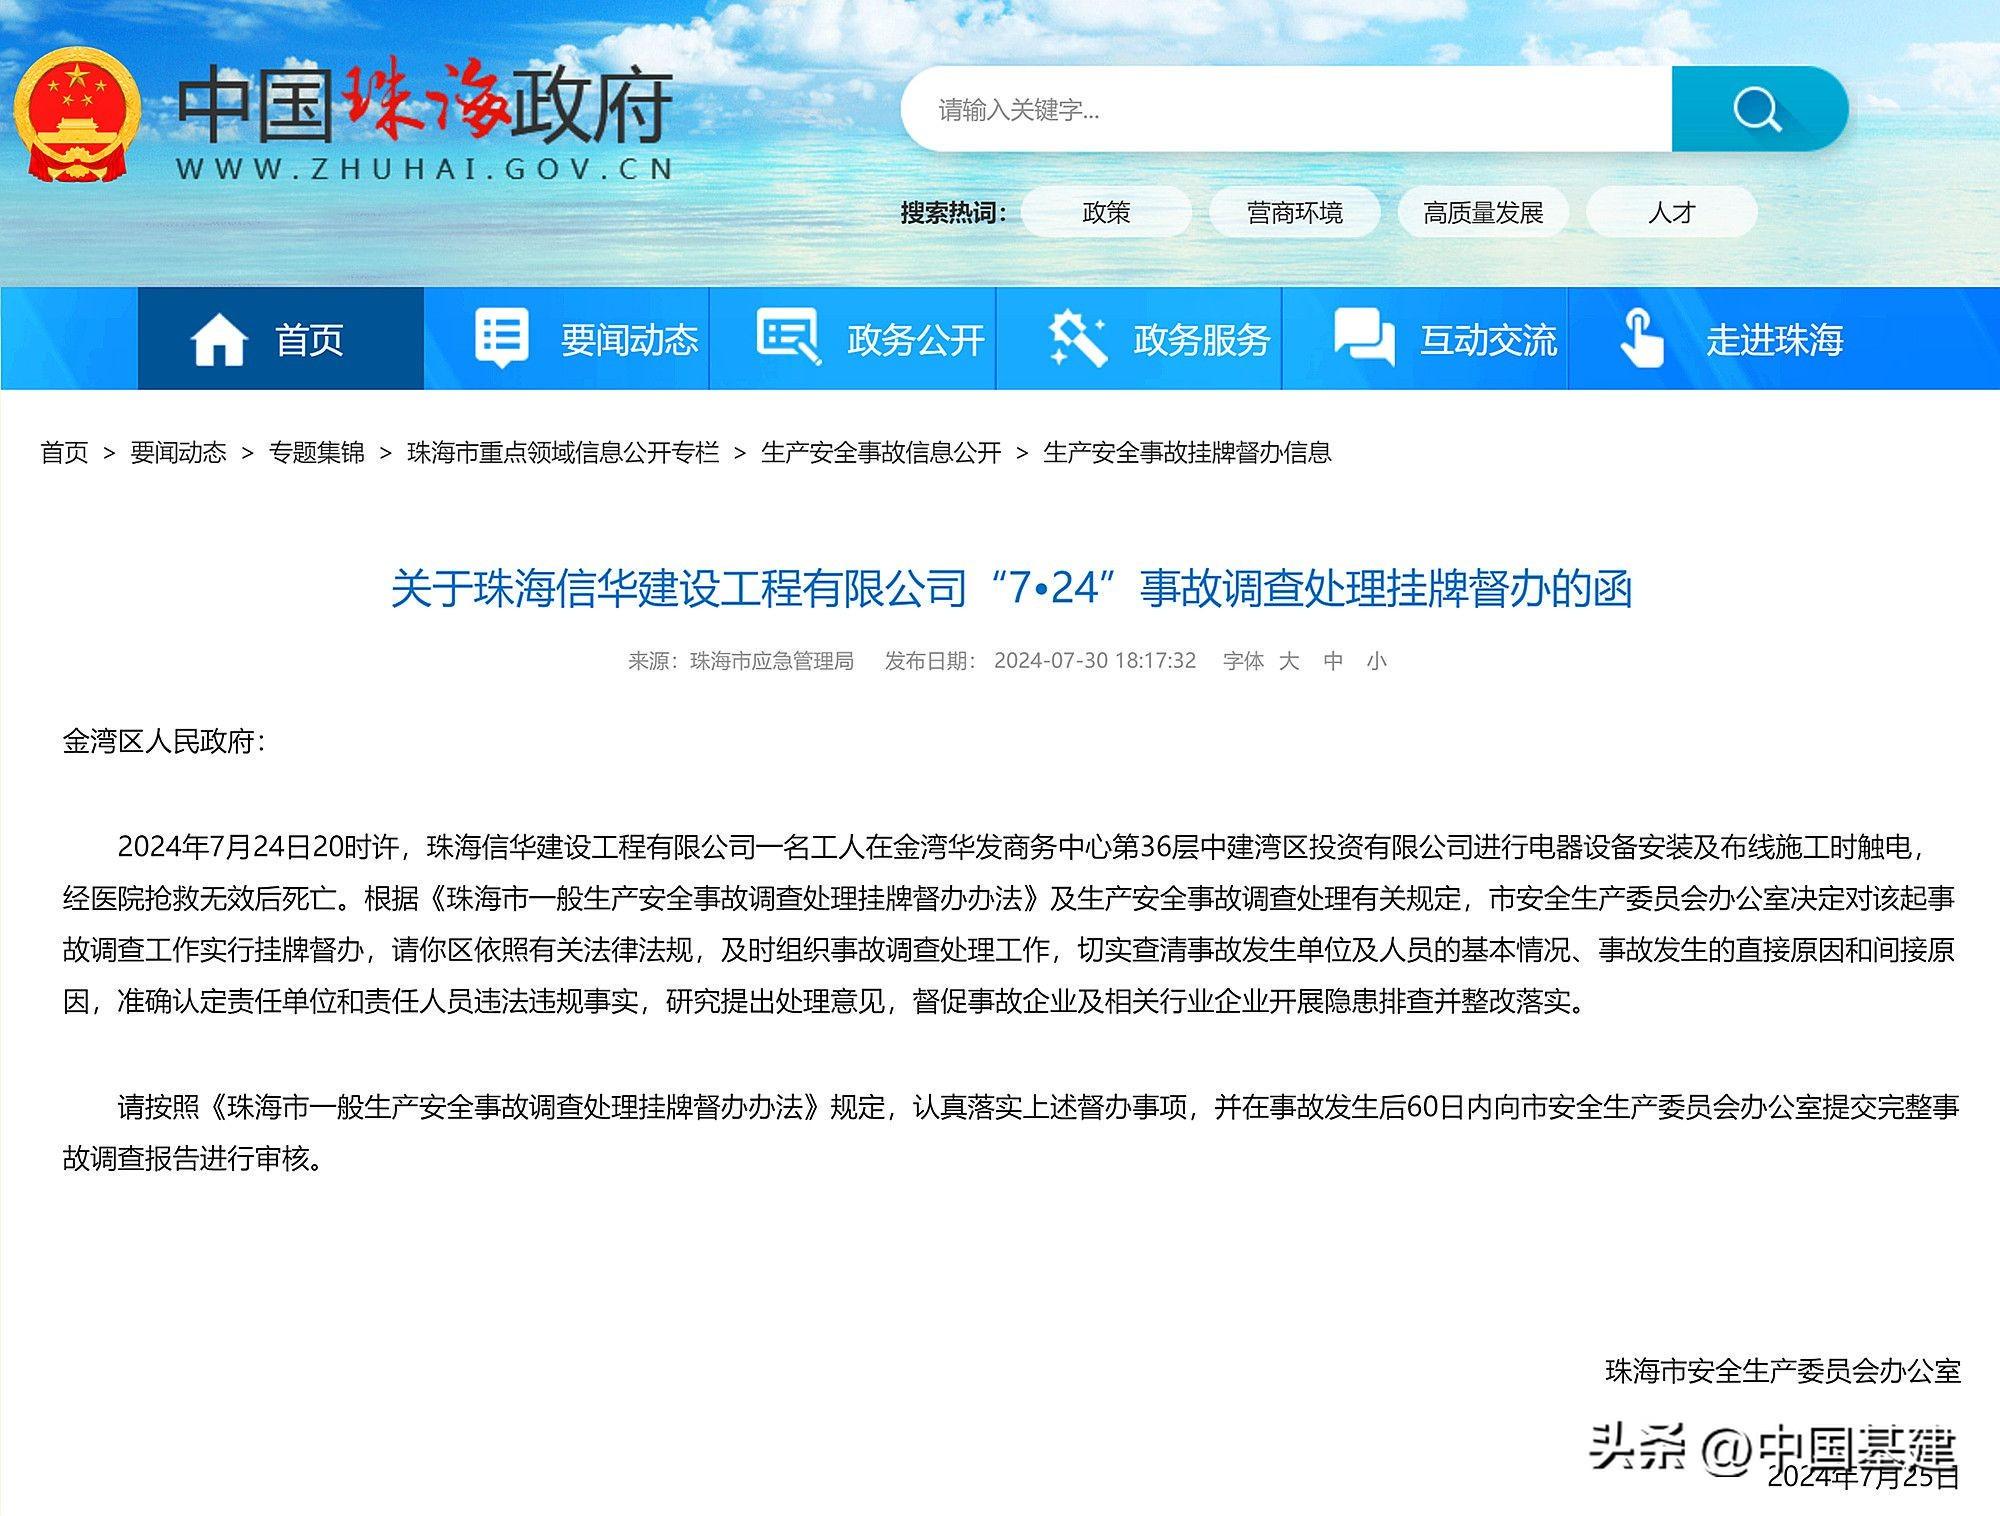The image size is (2000, 1516).
Task: Select the 政策 hot search term
Action: tap(1106, 212)
